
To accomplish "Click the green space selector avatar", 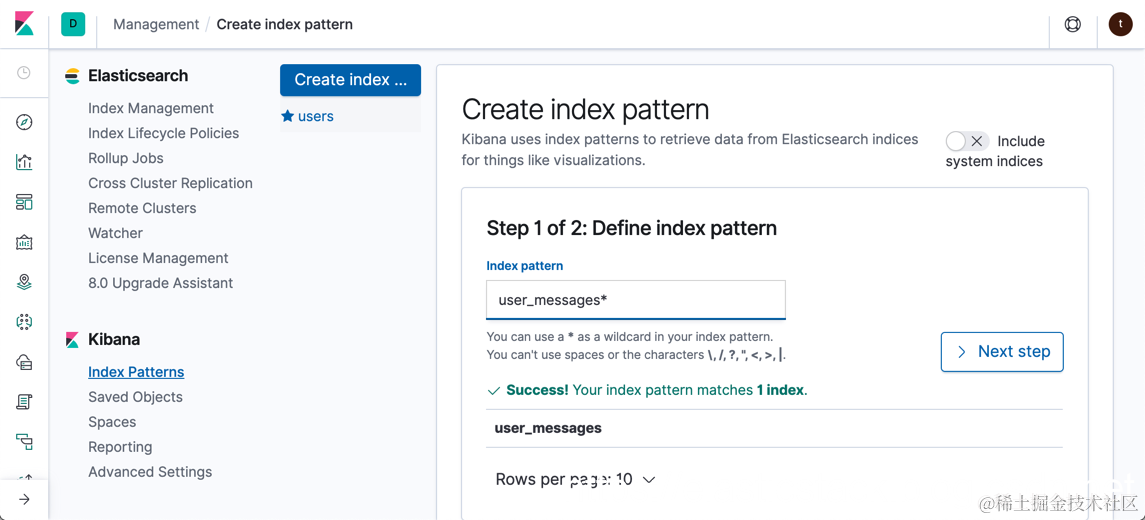I will coord(73,24).
